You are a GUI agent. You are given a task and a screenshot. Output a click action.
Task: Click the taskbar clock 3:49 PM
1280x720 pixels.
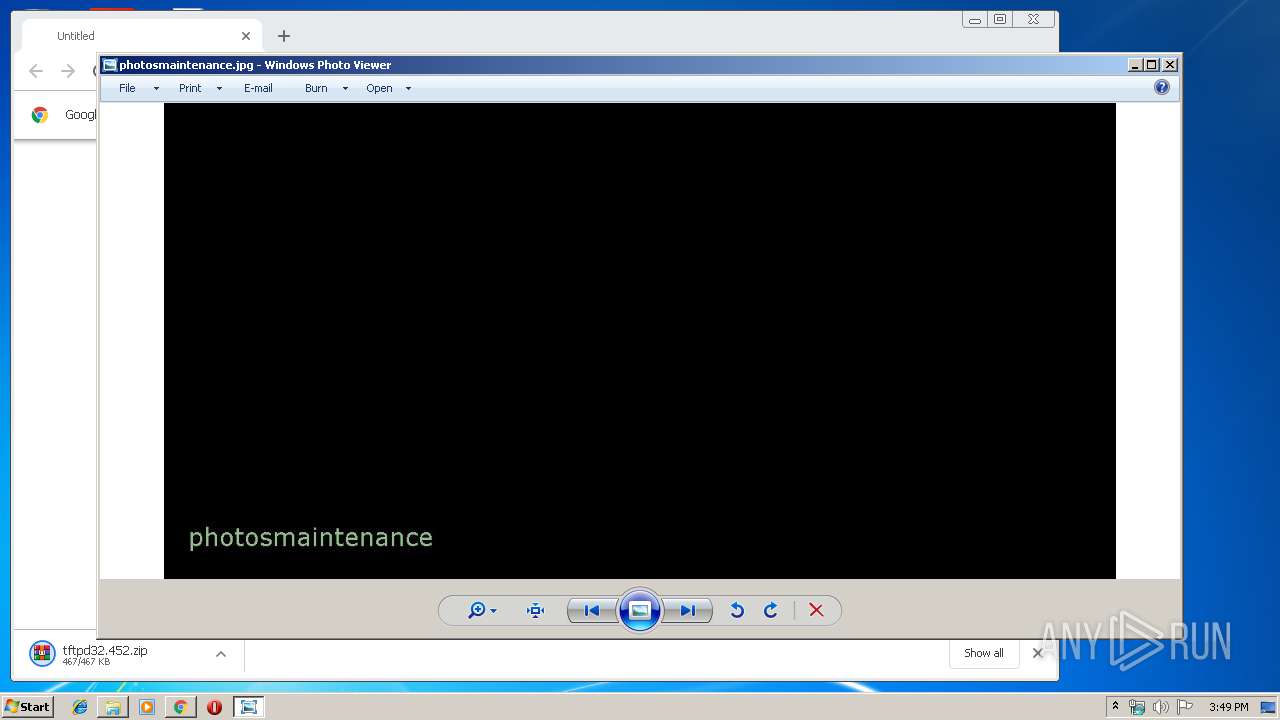tap(1228, 707)
